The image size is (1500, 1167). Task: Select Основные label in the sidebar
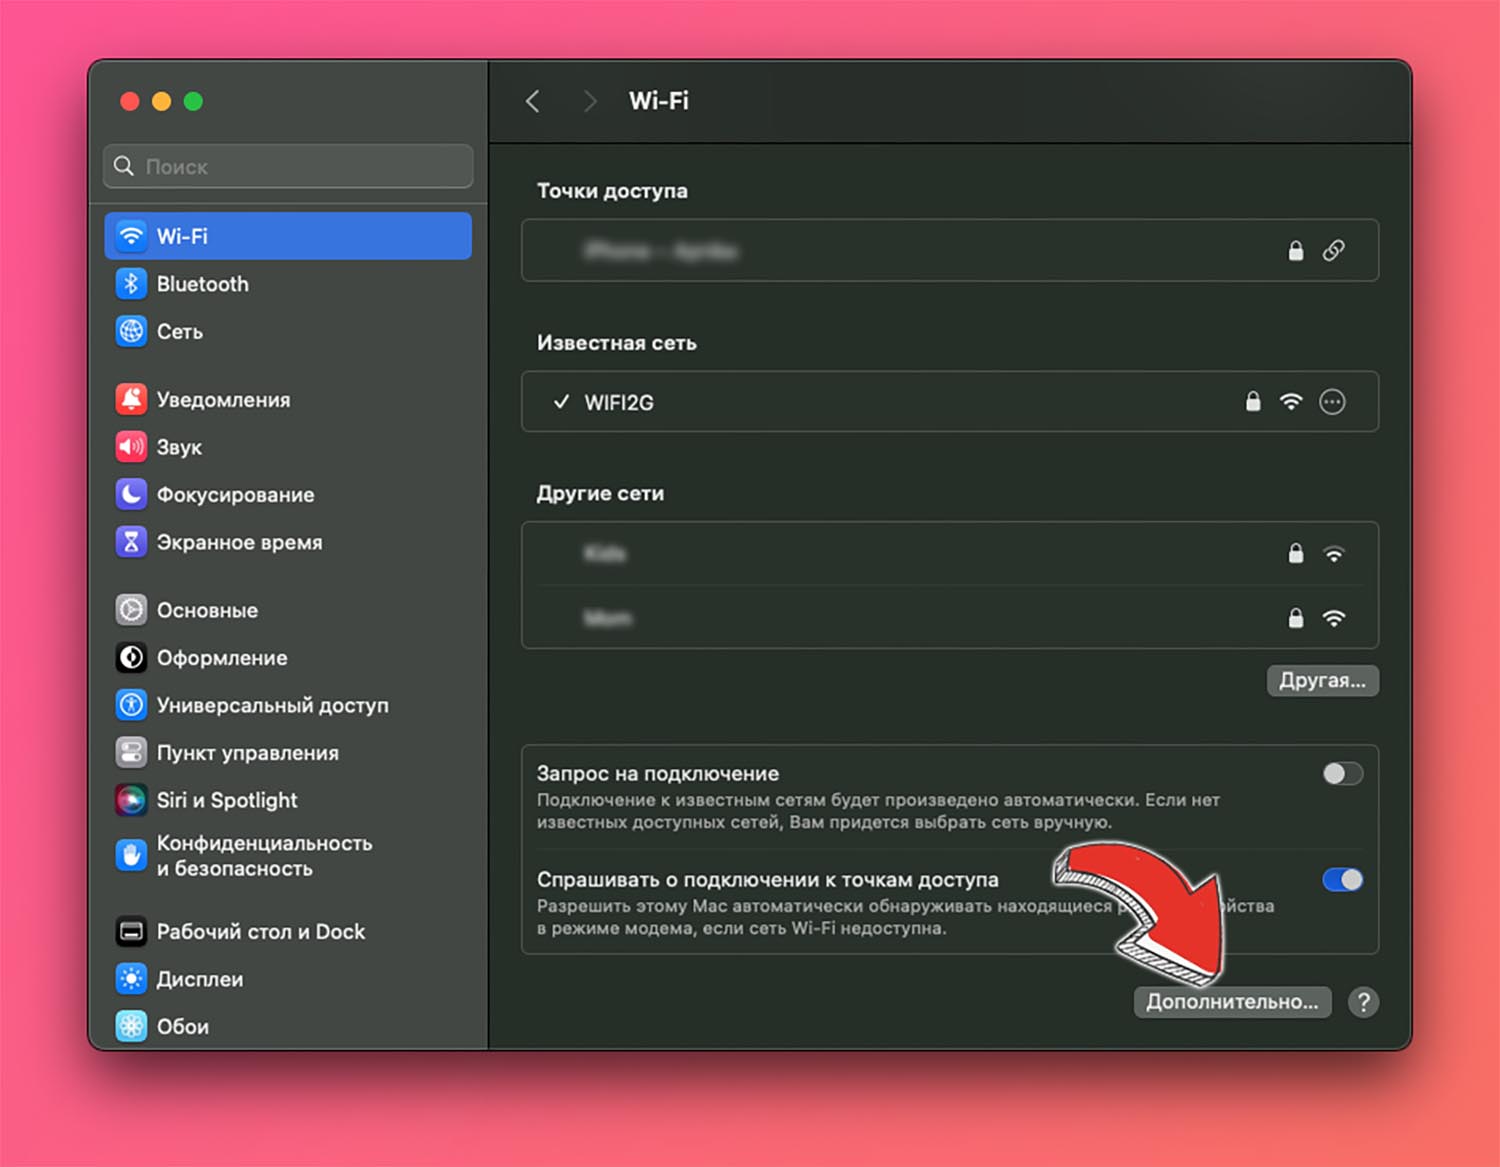[208, 610]
